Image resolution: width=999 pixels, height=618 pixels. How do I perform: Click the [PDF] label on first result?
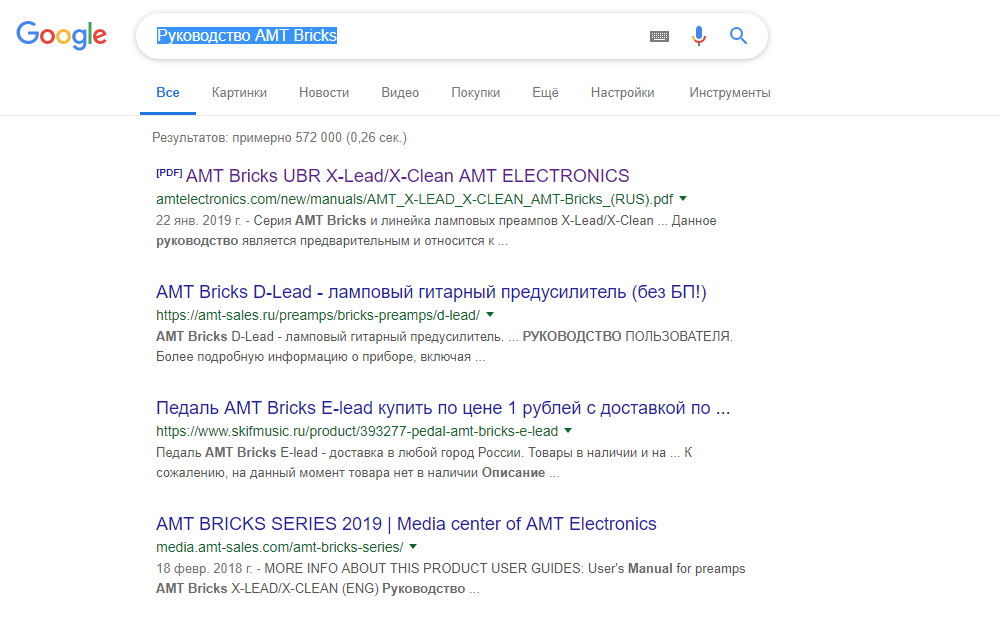tap(169, 173)
